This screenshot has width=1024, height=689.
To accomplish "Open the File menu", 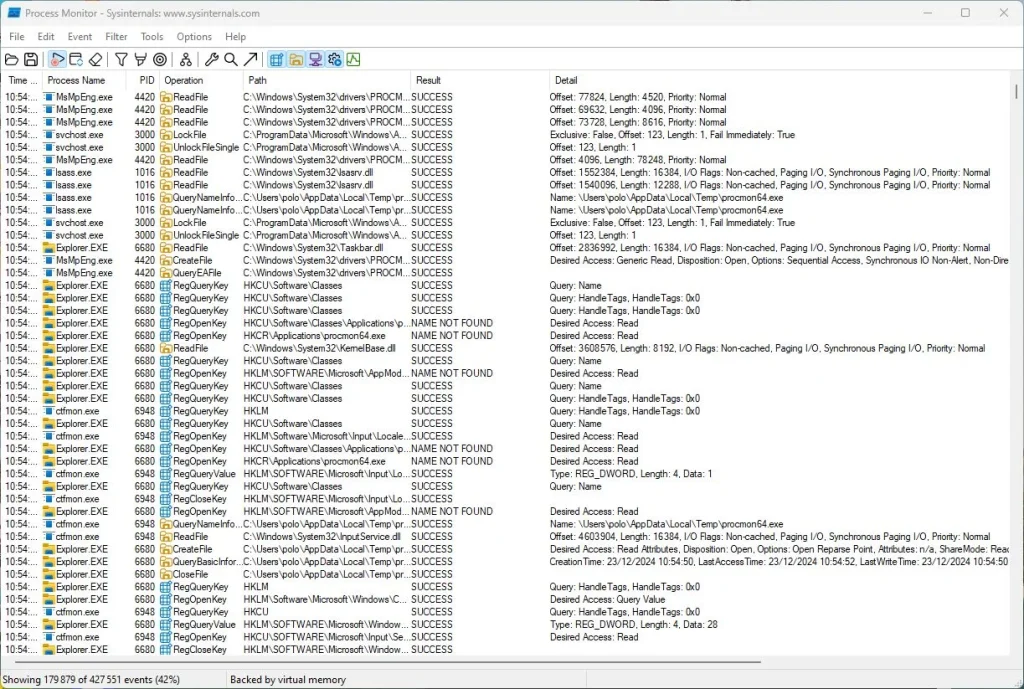I will (x=17, y=37).
